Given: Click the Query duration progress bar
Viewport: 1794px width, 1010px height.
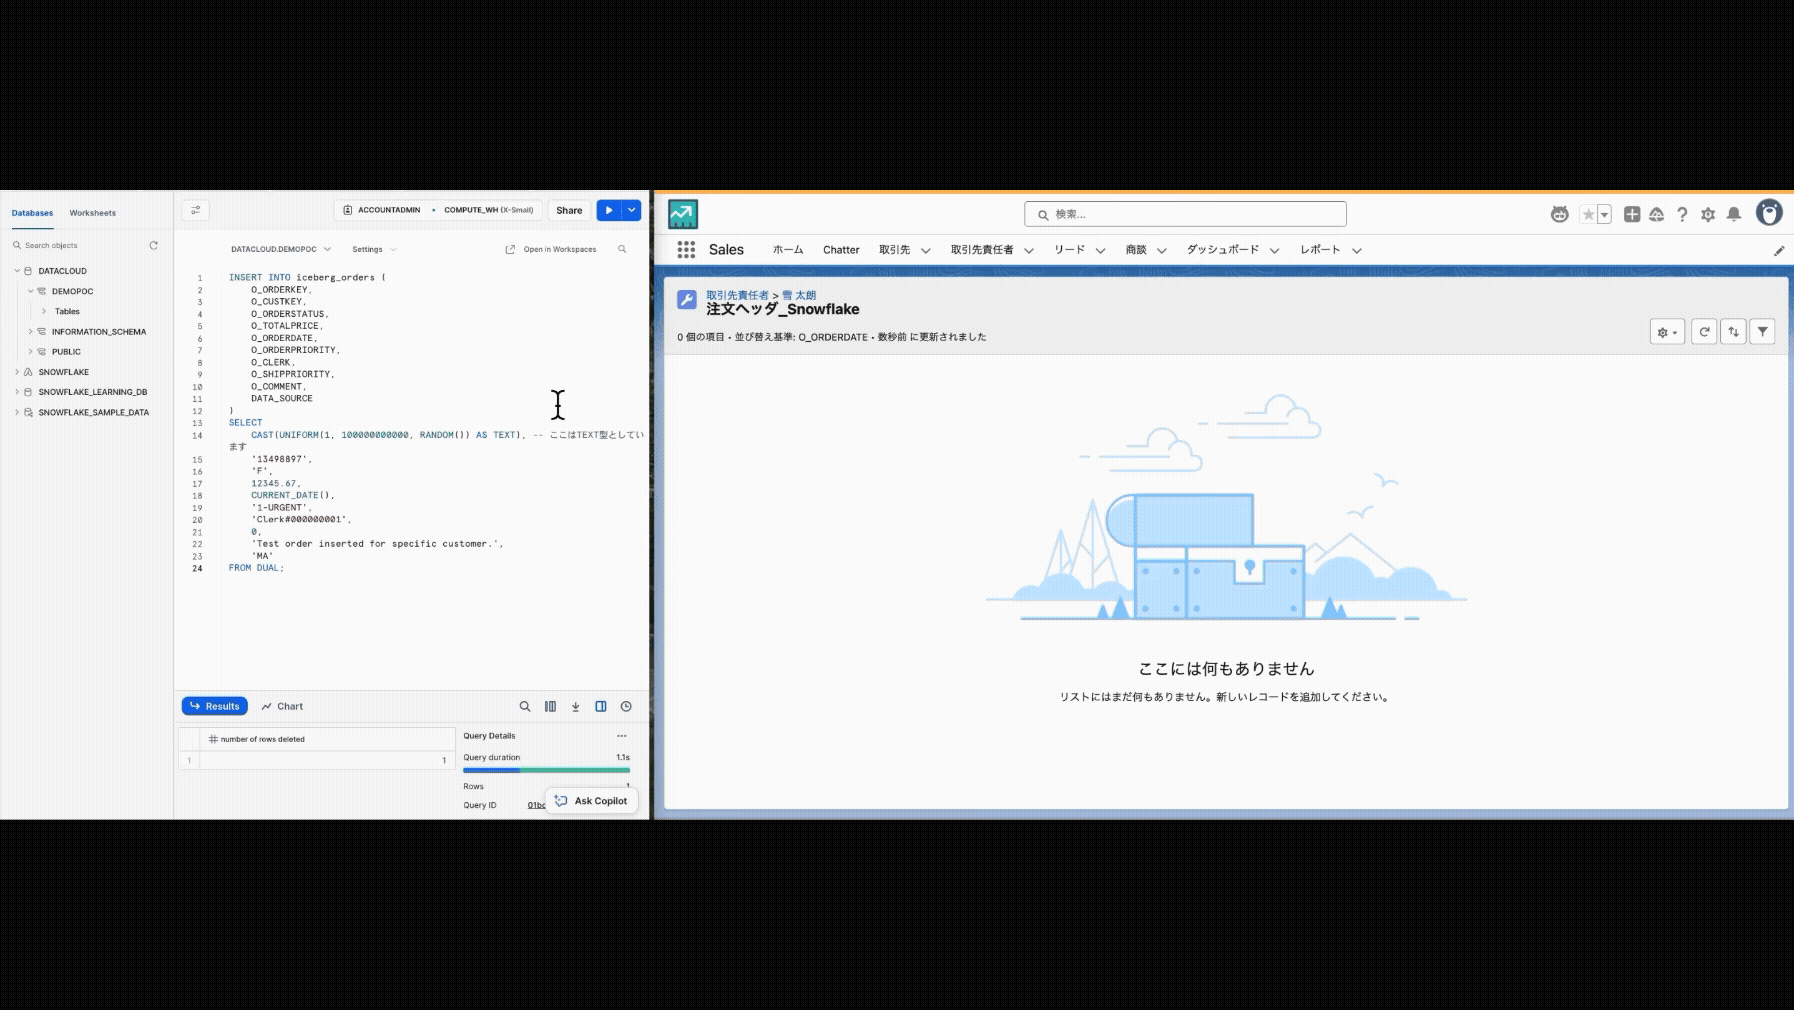Looking at the screenshot, I should click(546, 770).
